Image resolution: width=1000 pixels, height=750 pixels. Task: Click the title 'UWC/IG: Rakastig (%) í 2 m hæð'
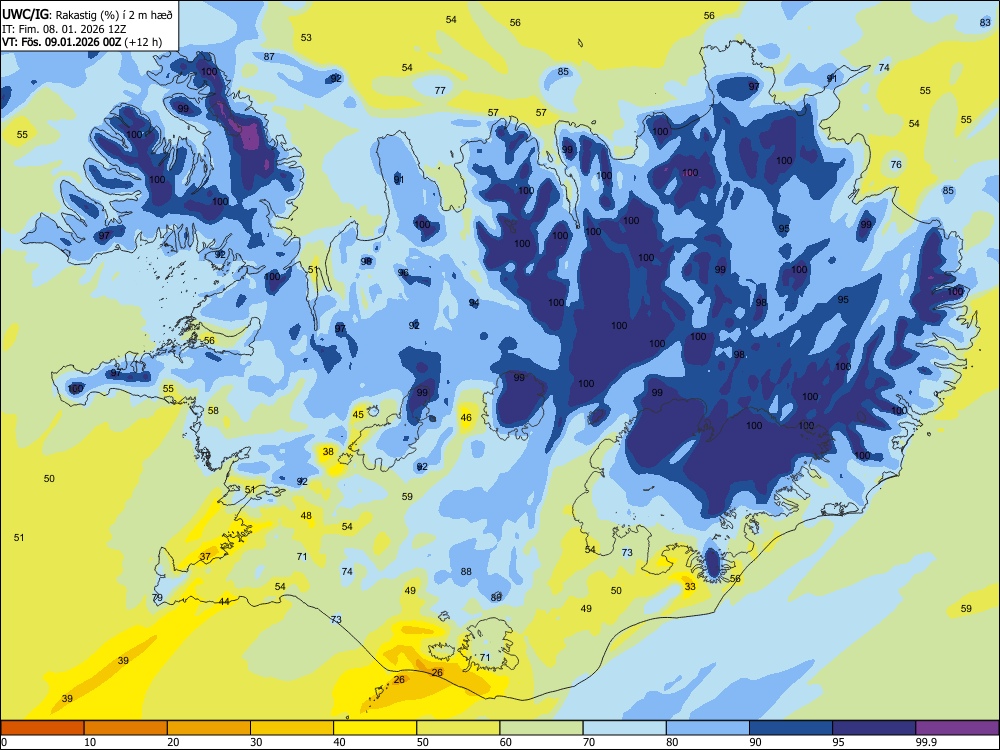coord(87,15)
